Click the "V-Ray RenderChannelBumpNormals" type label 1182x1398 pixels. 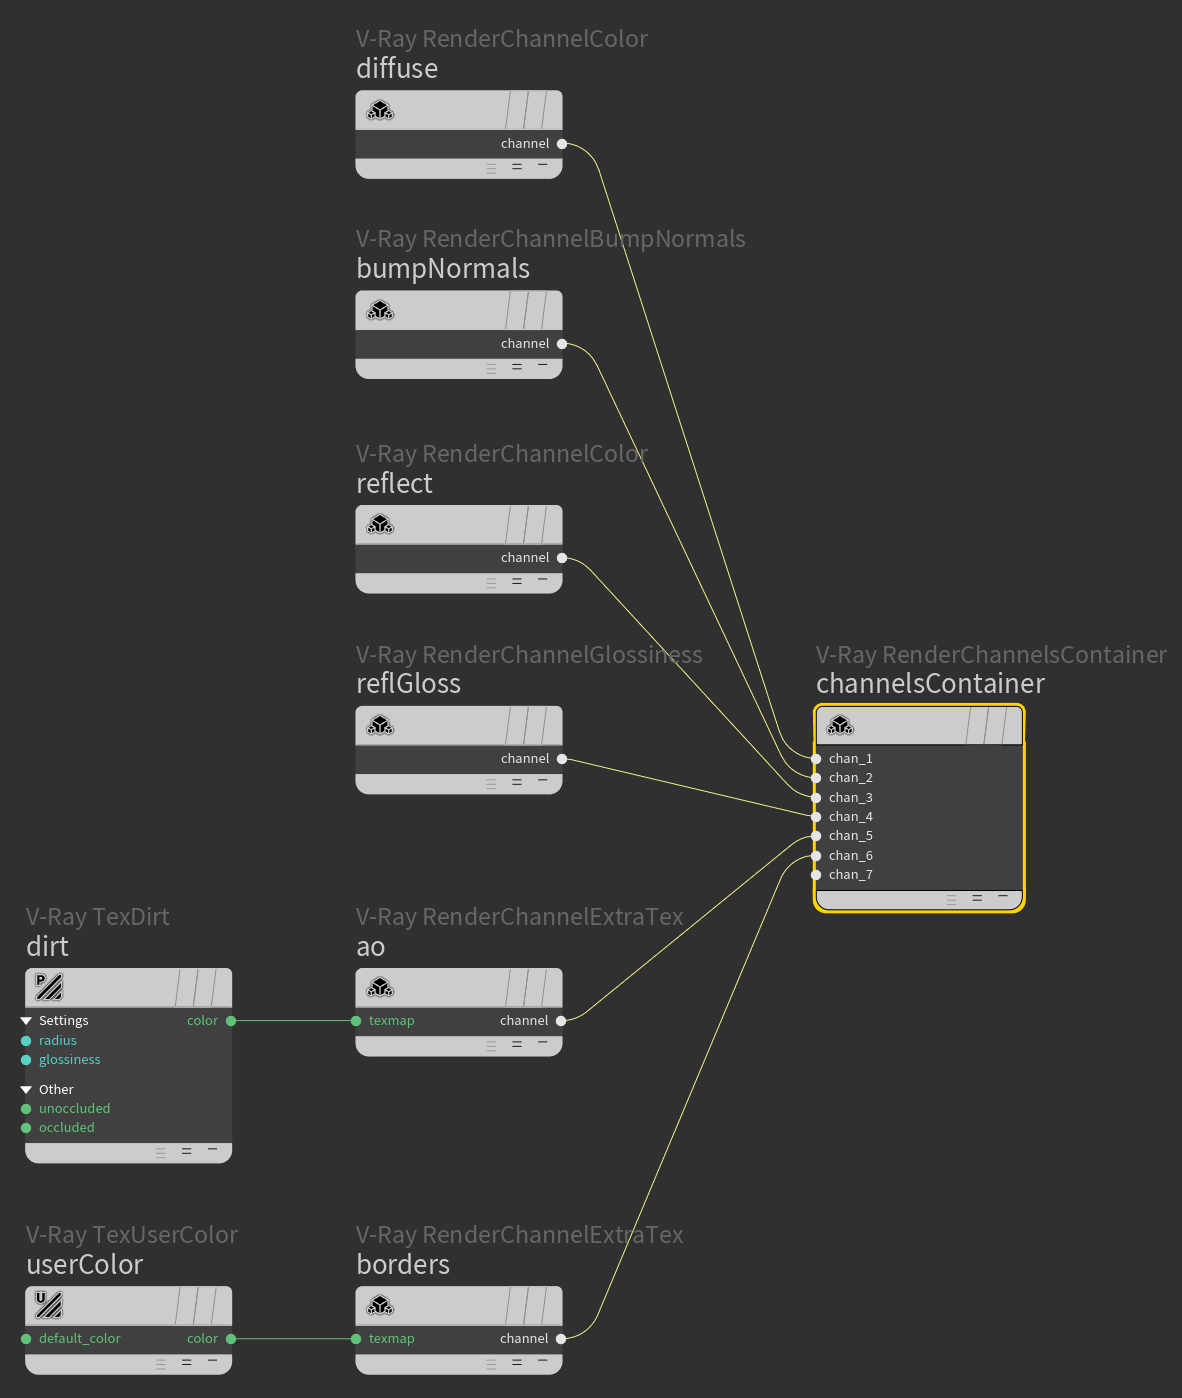pyautogui.click(x=551, y=238)
